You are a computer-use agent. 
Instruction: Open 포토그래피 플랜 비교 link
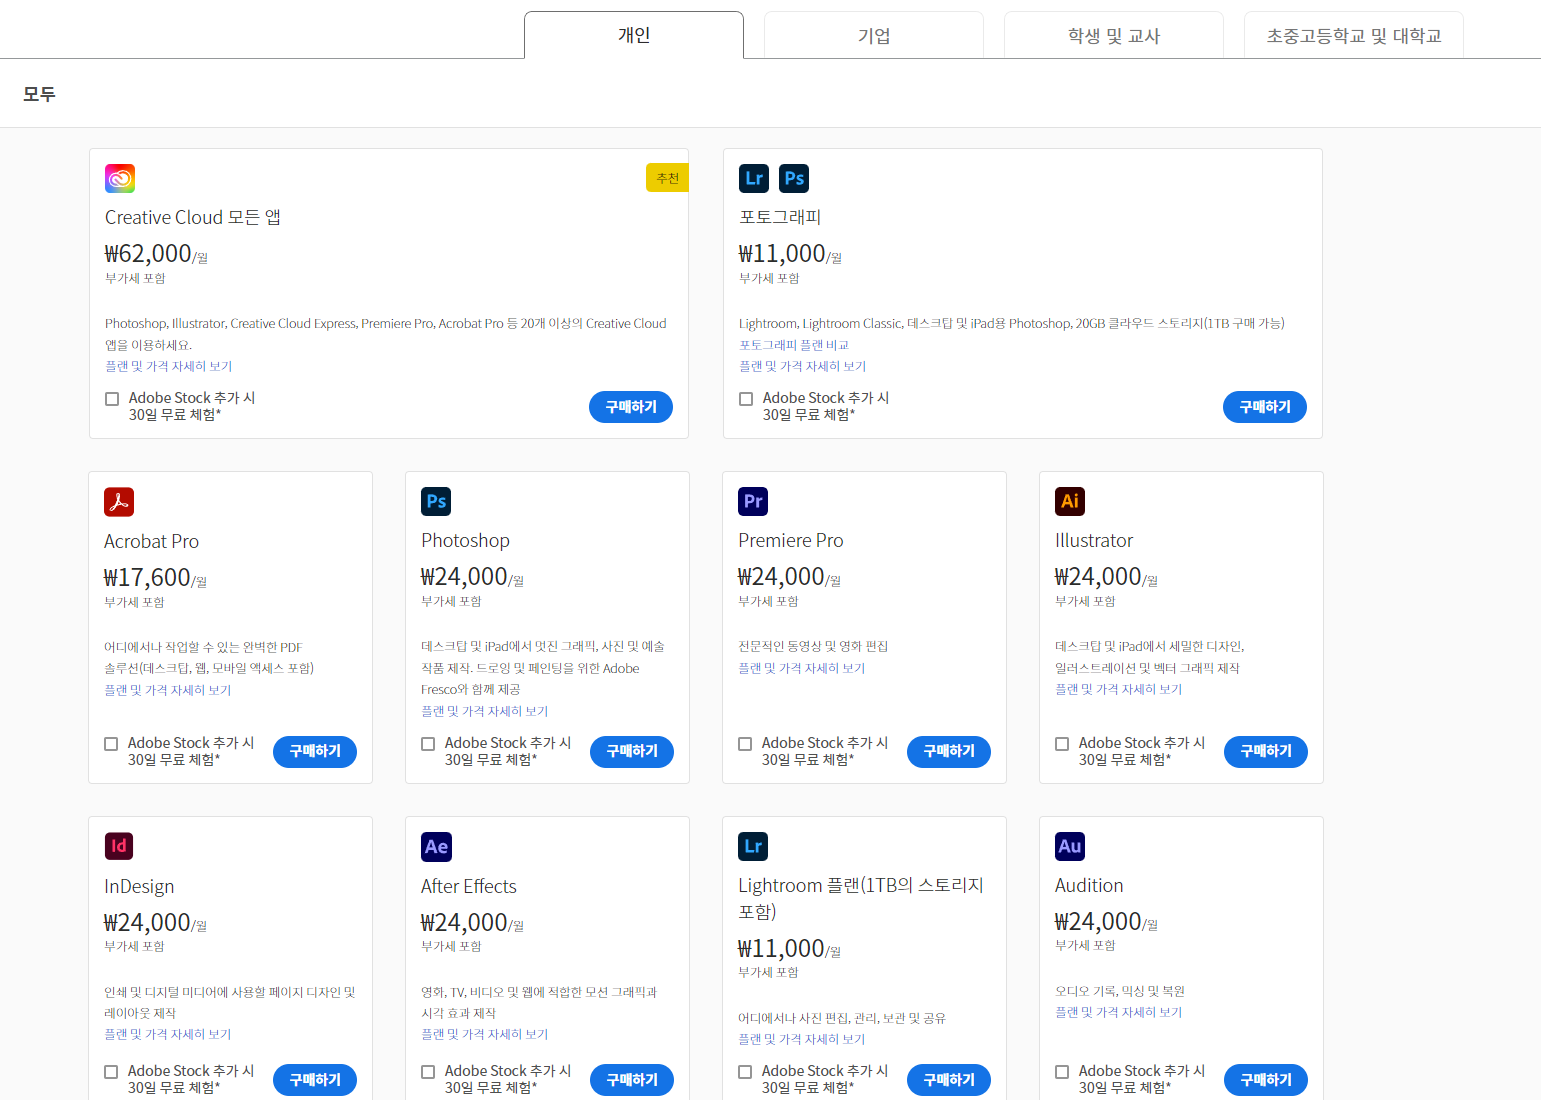click(x=794, y=345)
